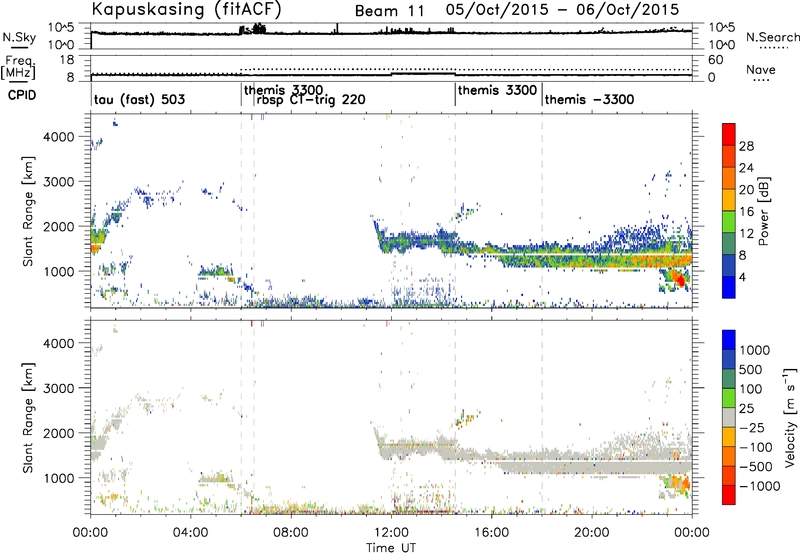
Task: Select the 'tau (fast) 503' CPID entry
Action: coord(139,99)
